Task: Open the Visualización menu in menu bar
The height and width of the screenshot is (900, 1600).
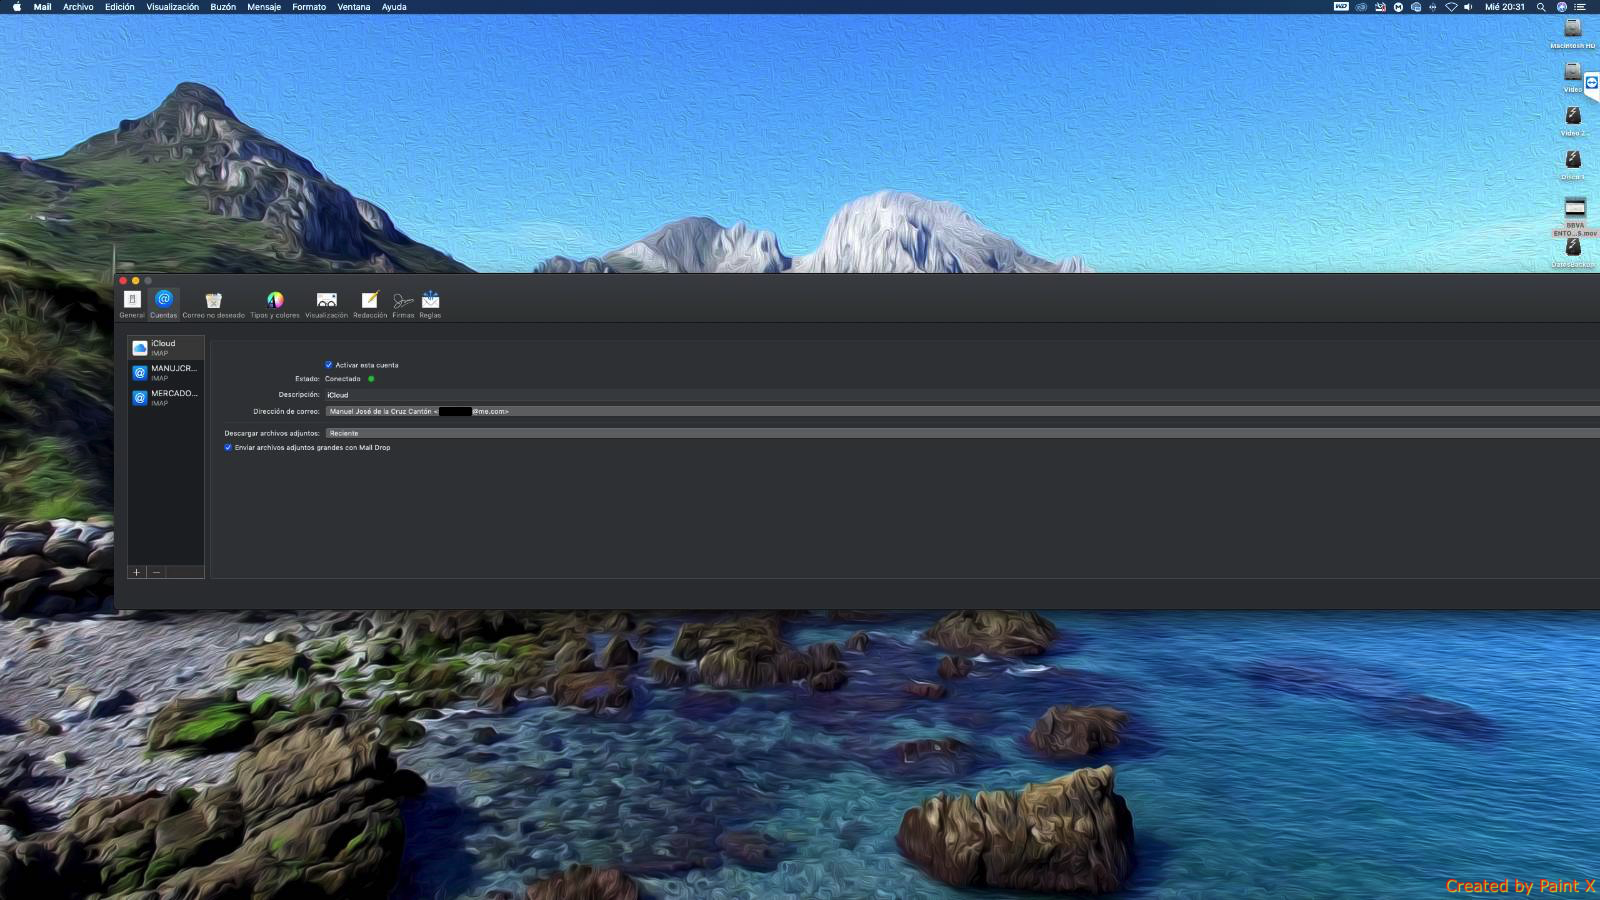Action: coord(172,7)
